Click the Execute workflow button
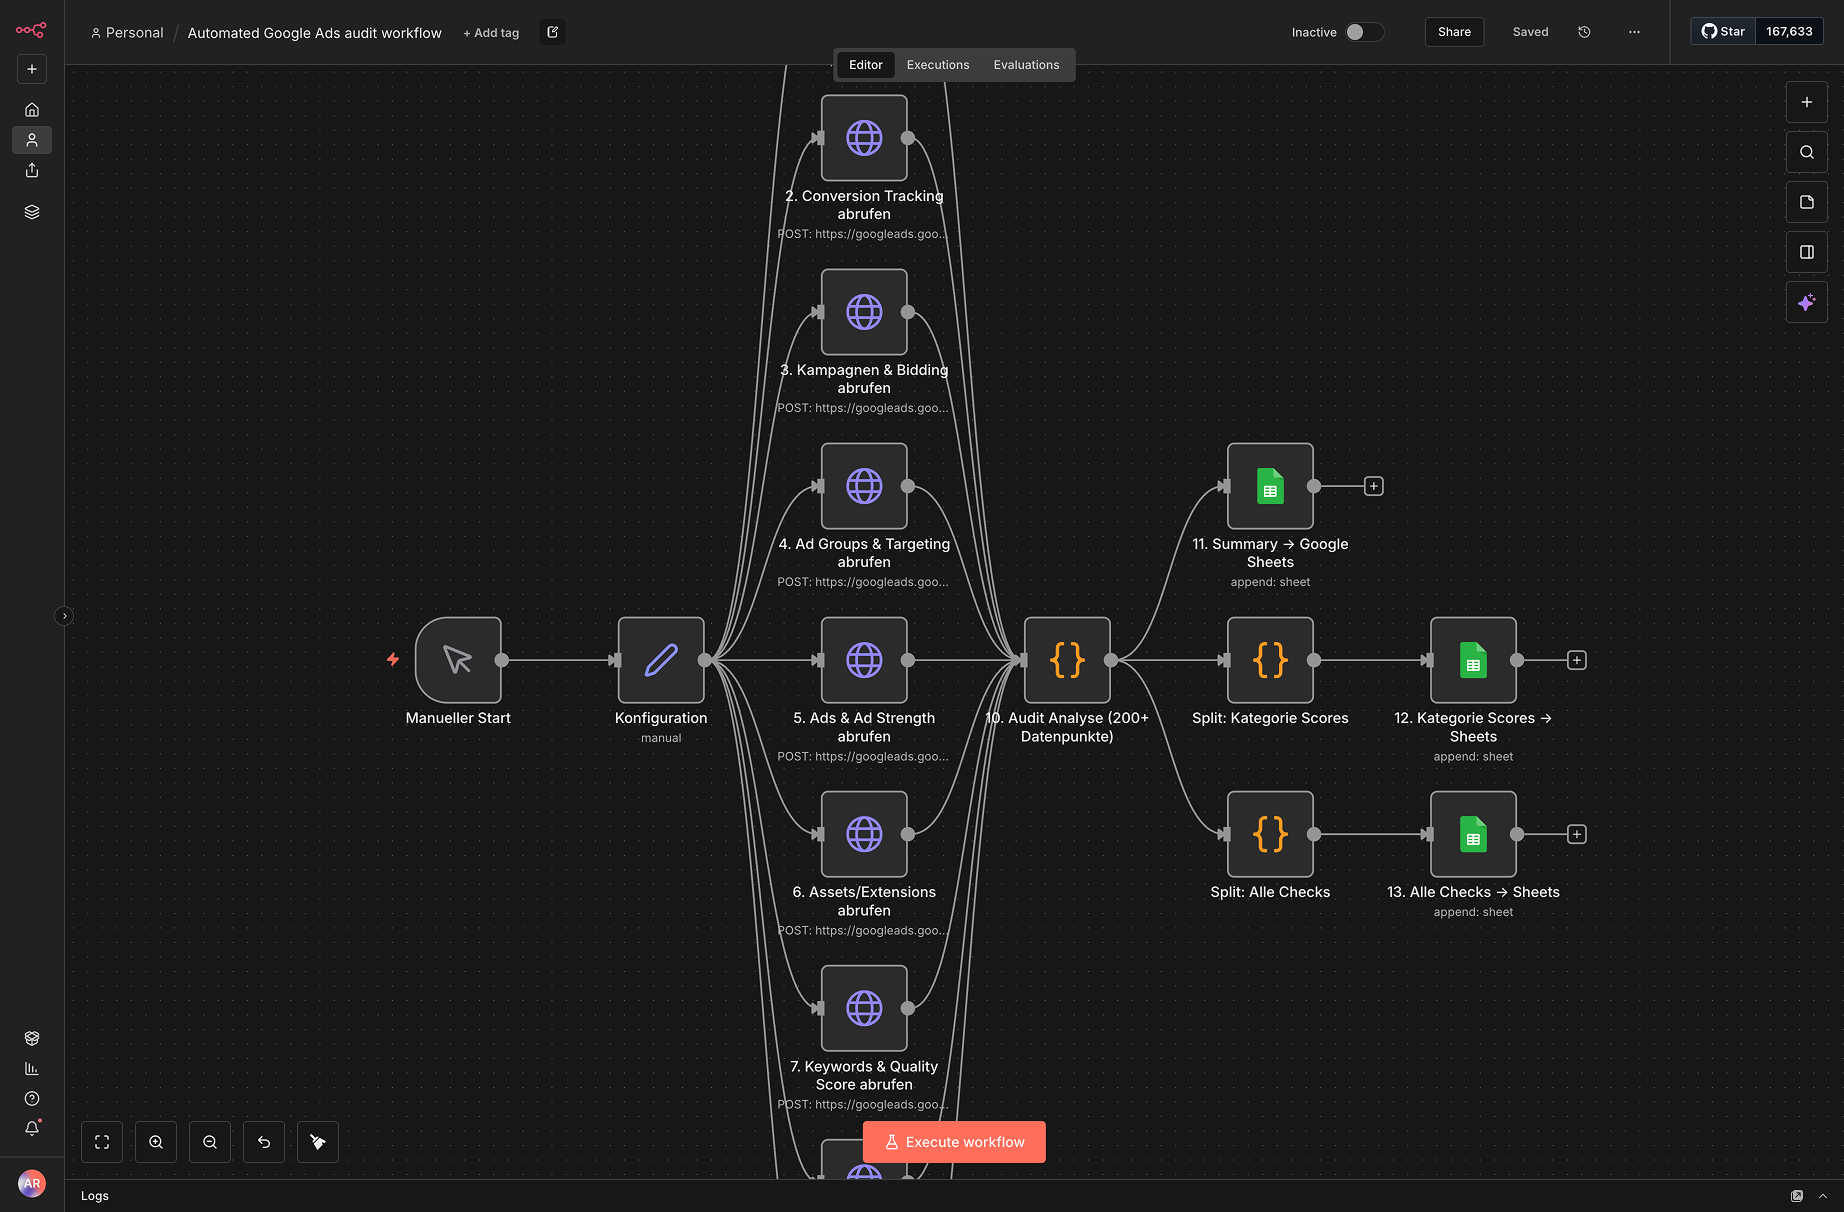This screenshot has width=1844, height=1212. [954, 1142]
